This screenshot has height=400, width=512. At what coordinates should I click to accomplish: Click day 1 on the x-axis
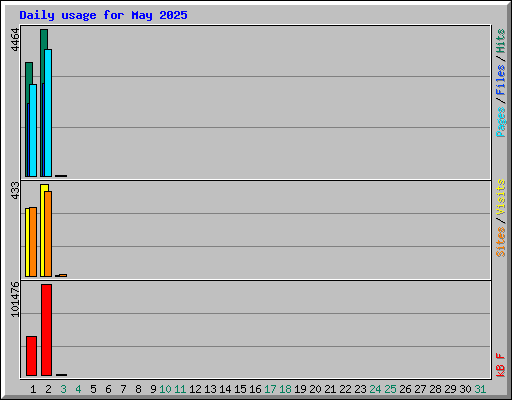tap(33, 389)
